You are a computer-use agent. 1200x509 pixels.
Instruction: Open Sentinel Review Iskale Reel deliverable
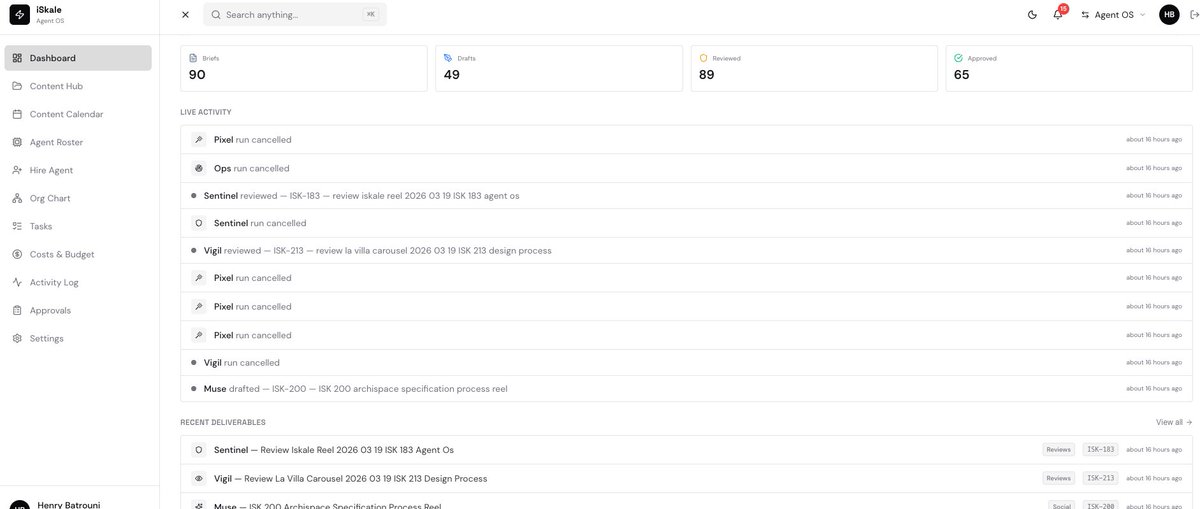click(x=686, y=450)
